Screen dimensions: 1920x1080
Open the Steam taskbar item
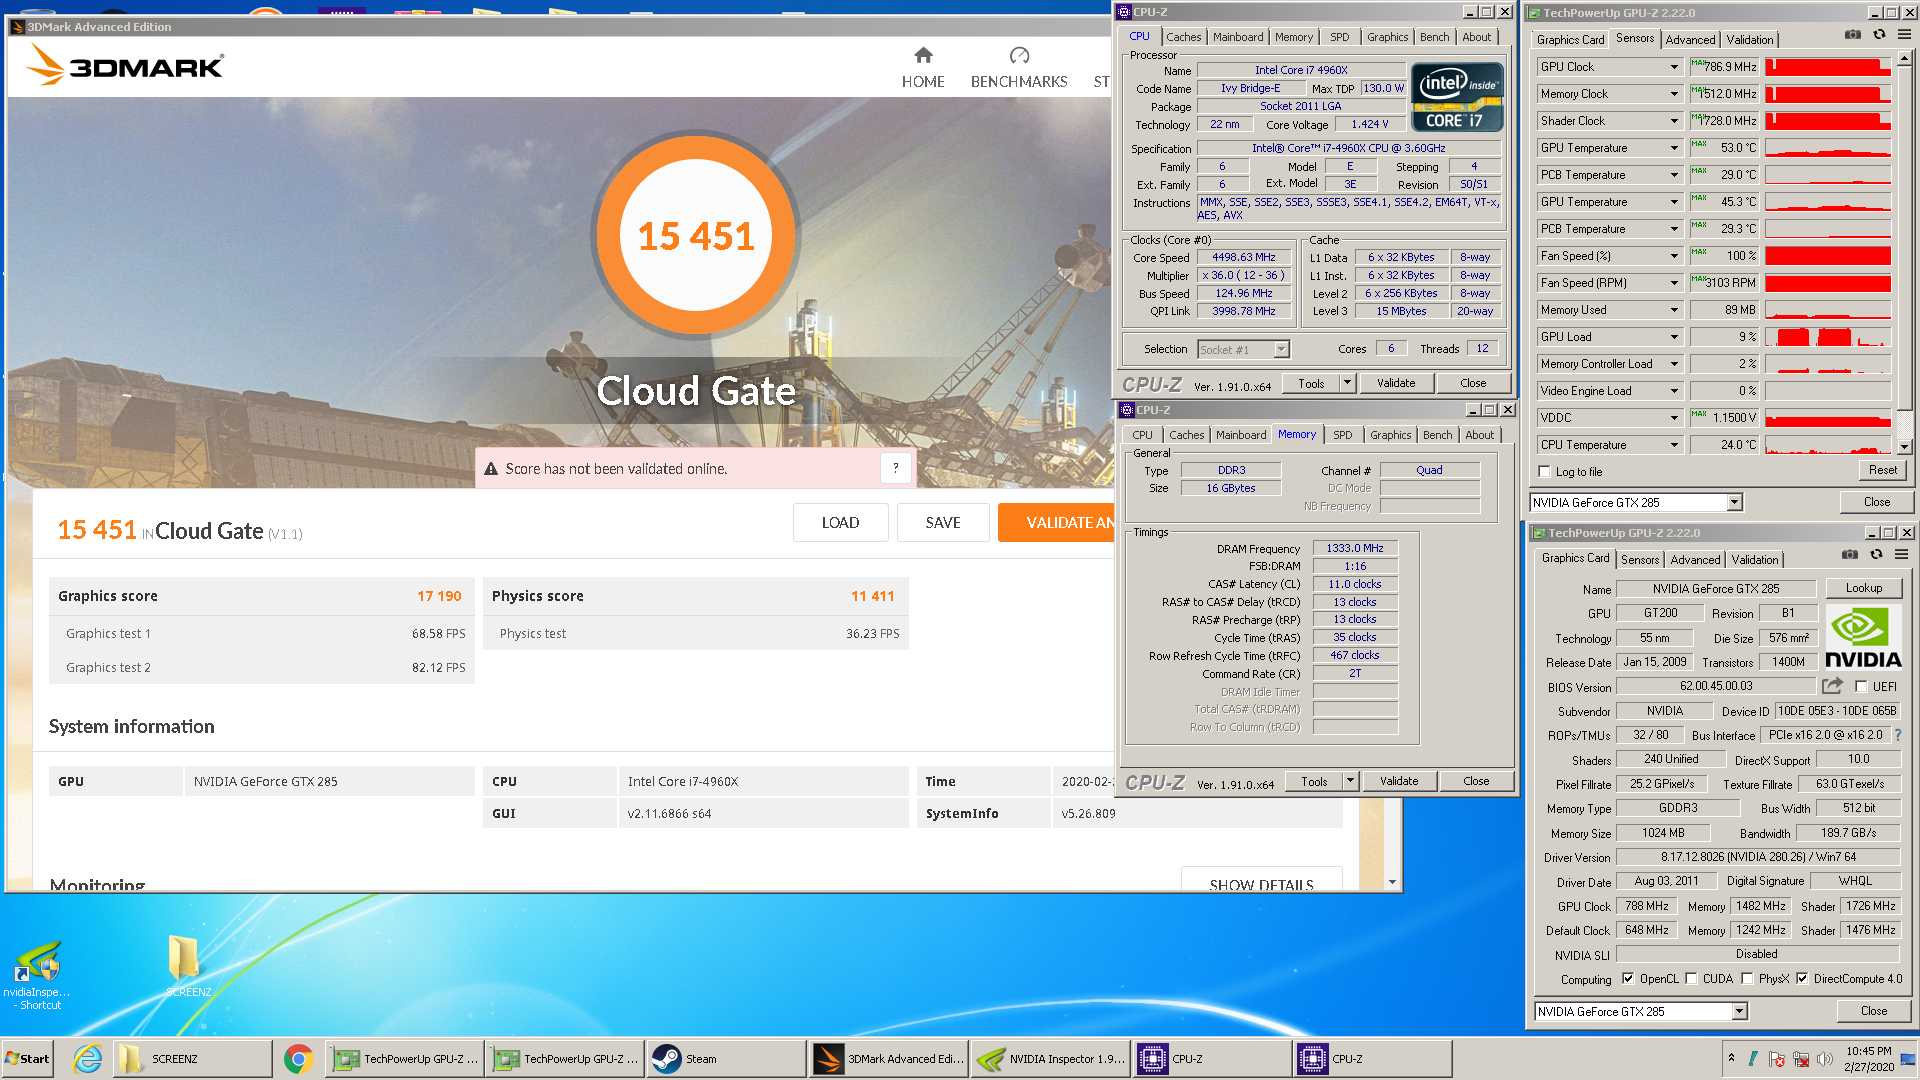(x=725, y=1059)
